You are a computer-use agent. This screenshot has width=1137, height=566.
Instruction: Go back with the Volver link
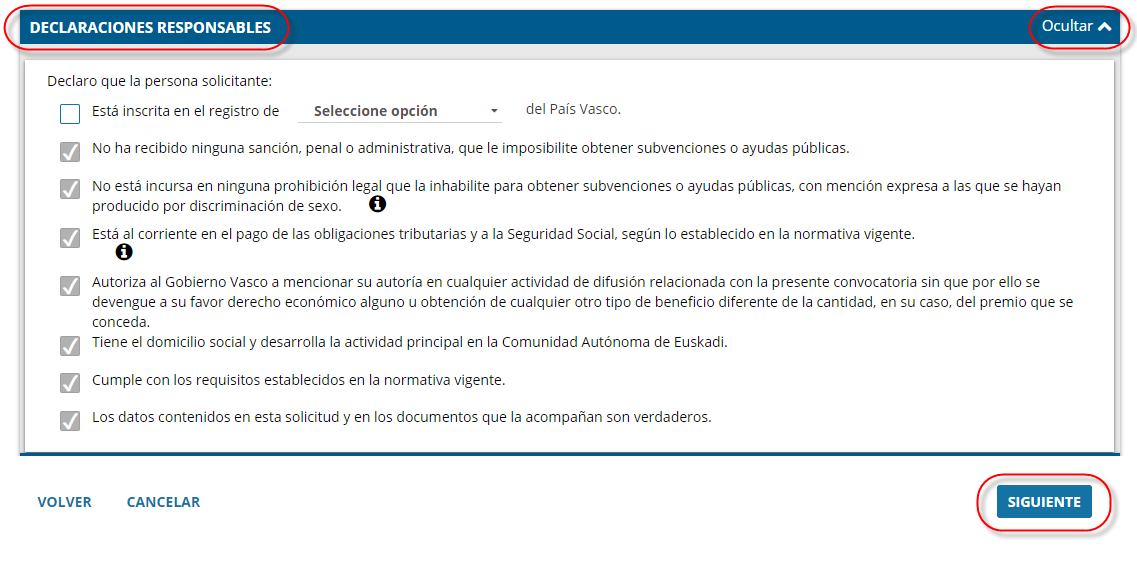(65, 502)
